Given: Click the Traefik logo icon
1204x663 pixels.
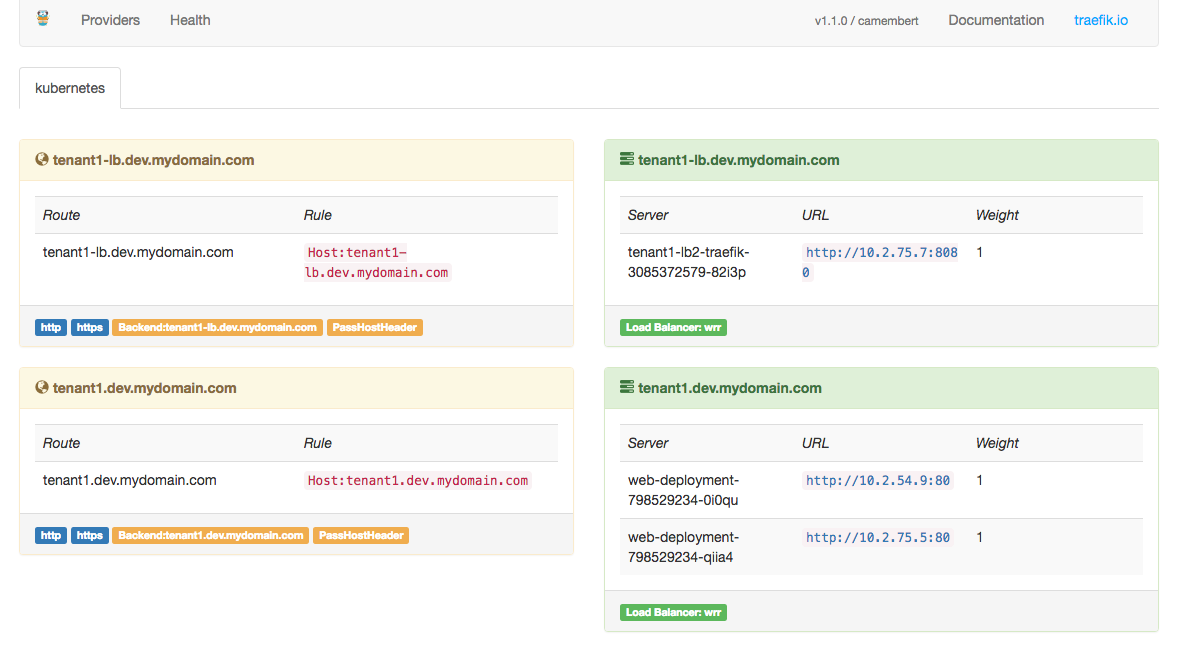Looking at the screenshot, I should tap(42, 18).
